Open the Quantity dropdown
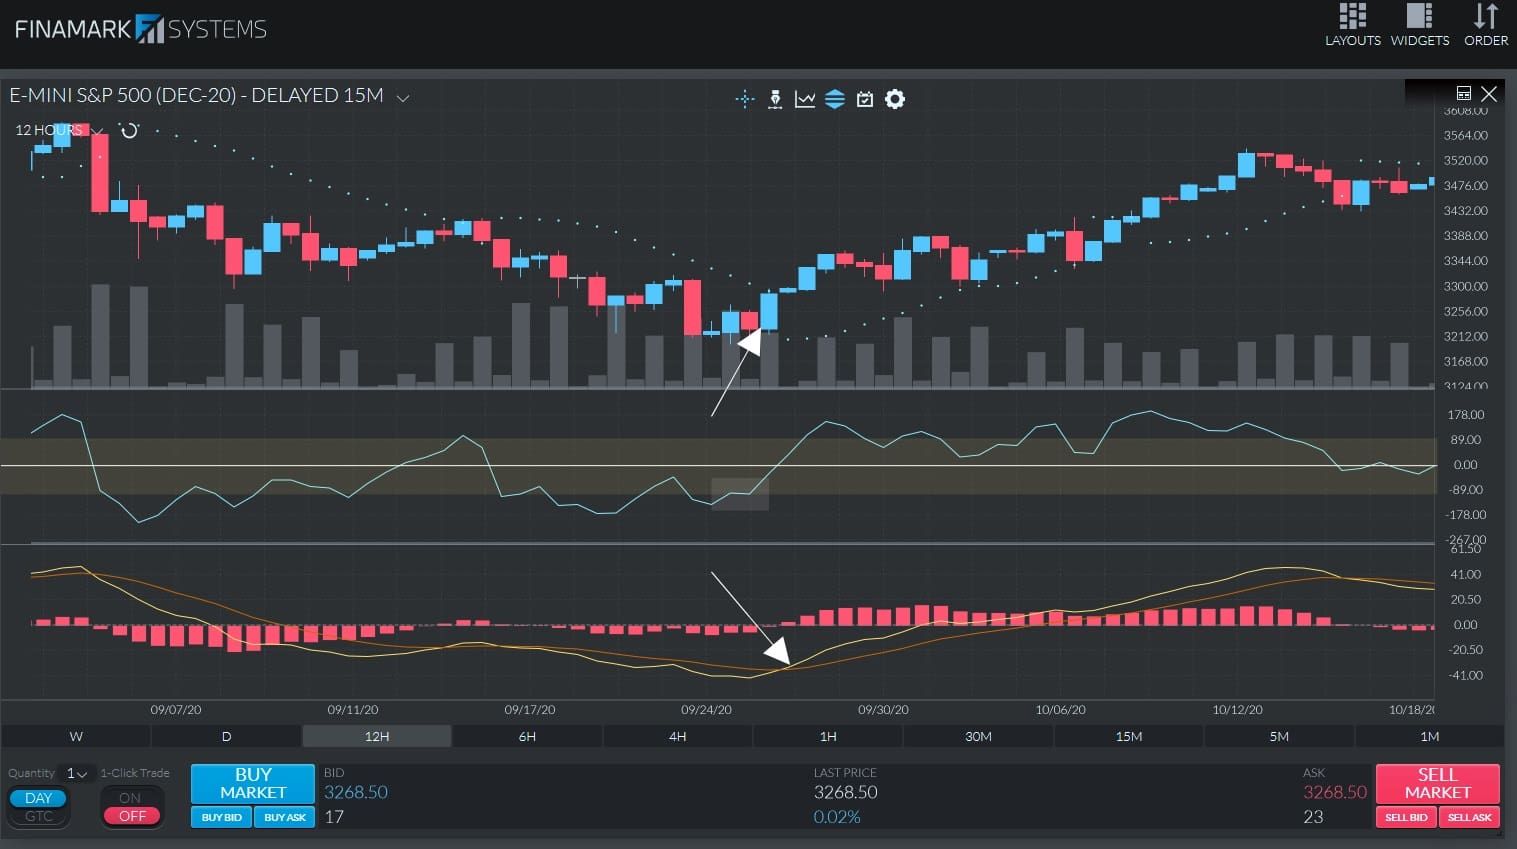This screenshot has width=1517, height=849. click(74, 773)
